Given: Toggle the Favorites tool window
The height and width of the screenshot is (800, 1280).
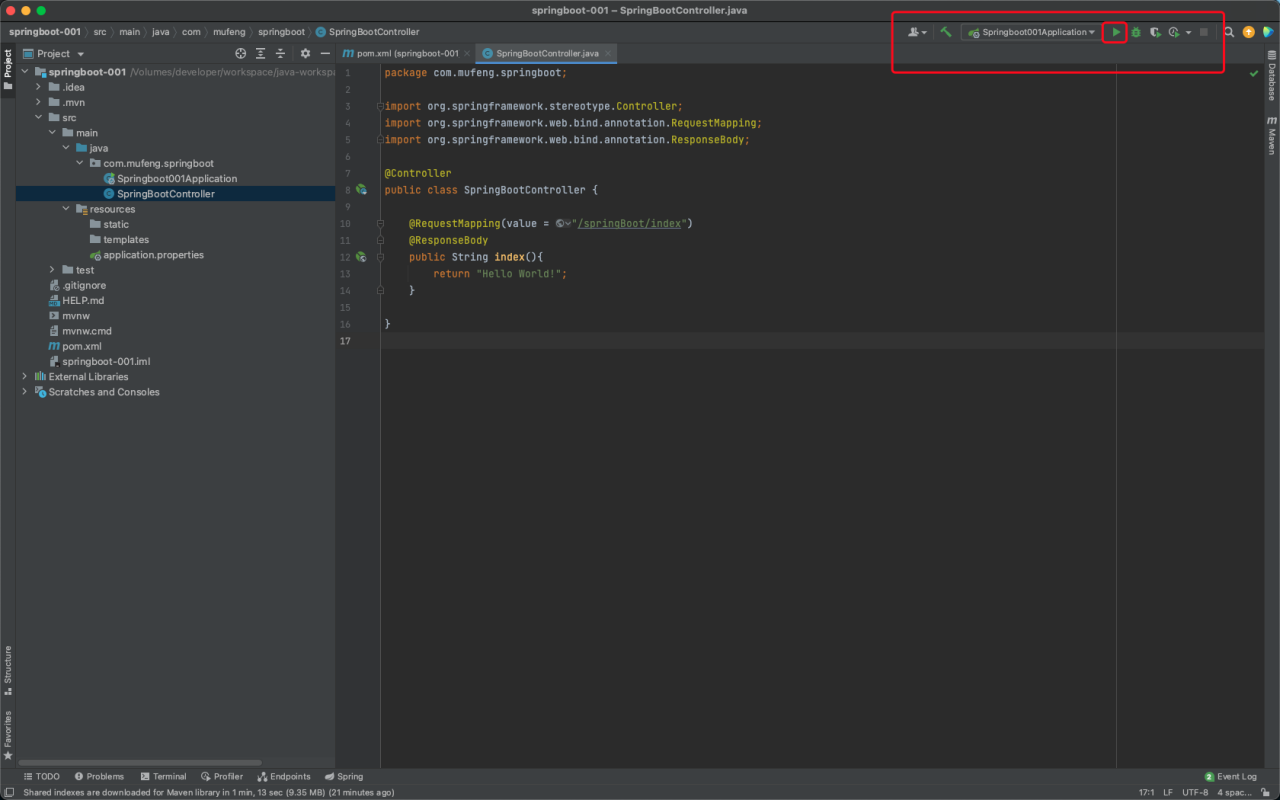Looking at the screenshot, I should pyautogui.click(x=8, y=735).
